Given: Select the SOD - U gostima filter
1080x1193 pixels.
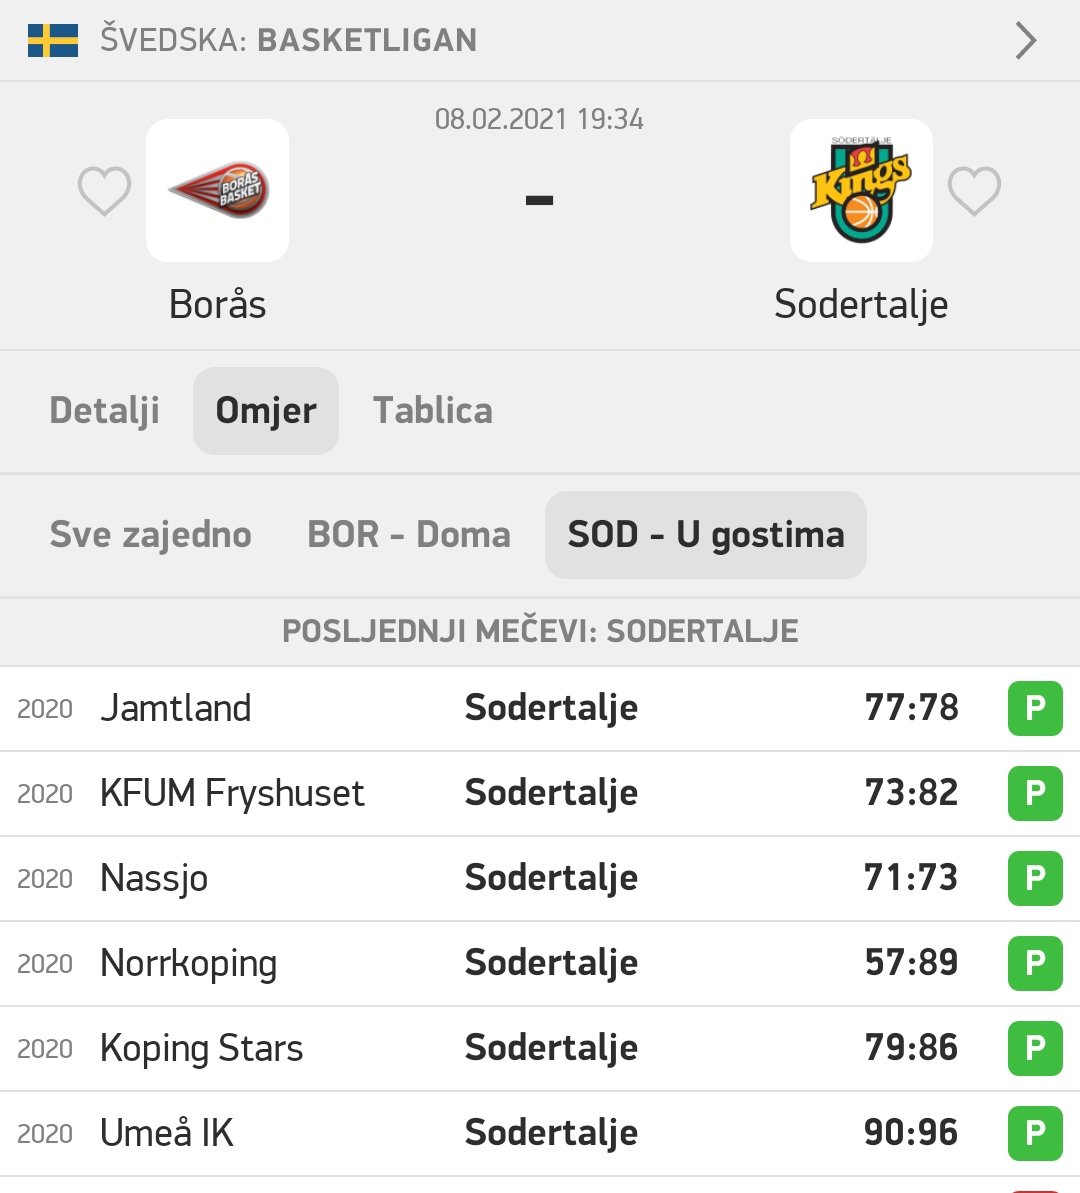Looking at the screenshot, I should point(706,535).
